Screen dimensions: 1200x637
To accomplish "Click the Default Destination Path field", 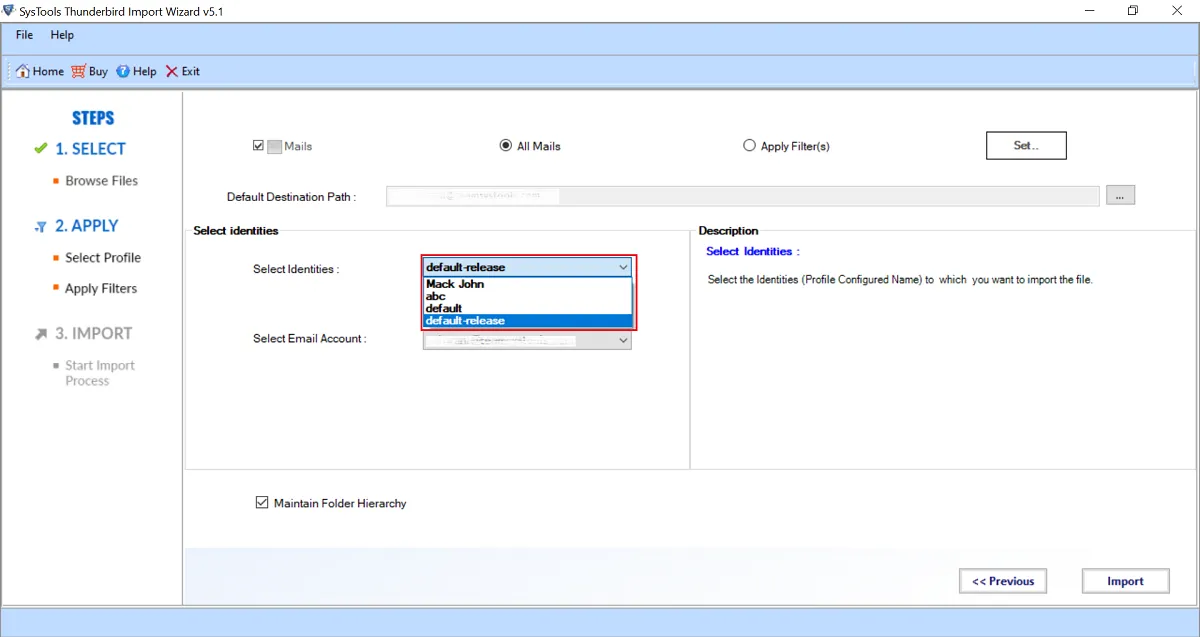I will click(x=742, y=196).
